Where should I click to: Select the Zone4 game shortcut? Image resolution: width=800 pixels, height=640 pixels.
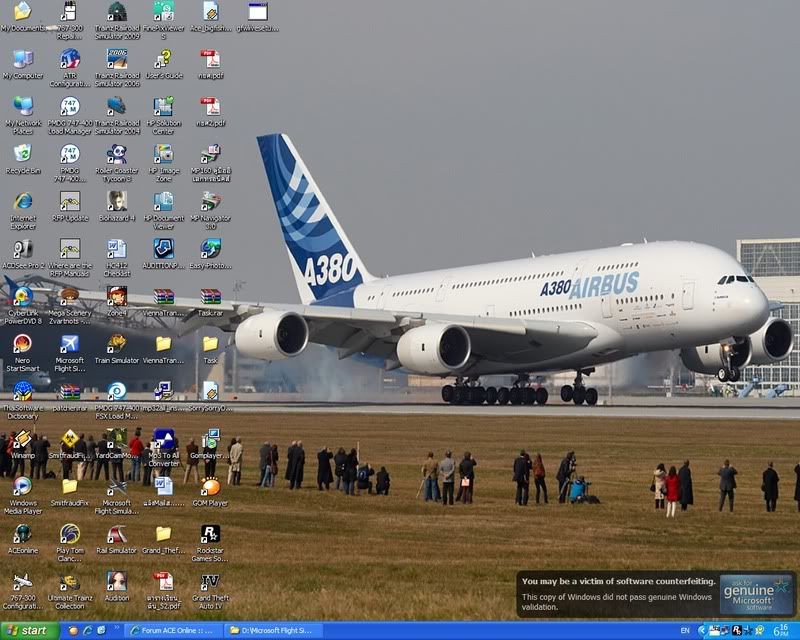(117, 302)
